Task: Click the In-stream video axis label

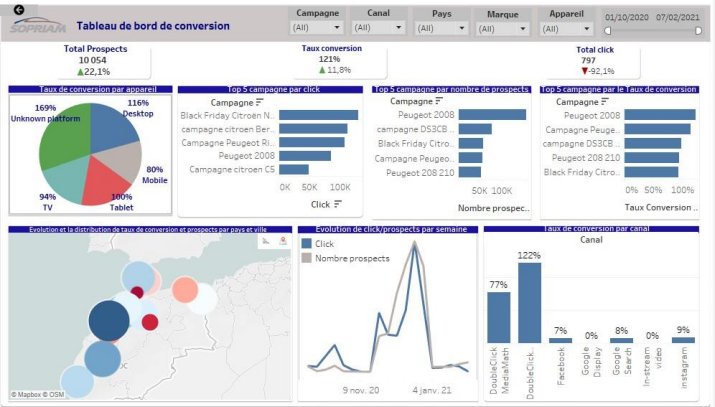Action: click(x=653, y=367)
